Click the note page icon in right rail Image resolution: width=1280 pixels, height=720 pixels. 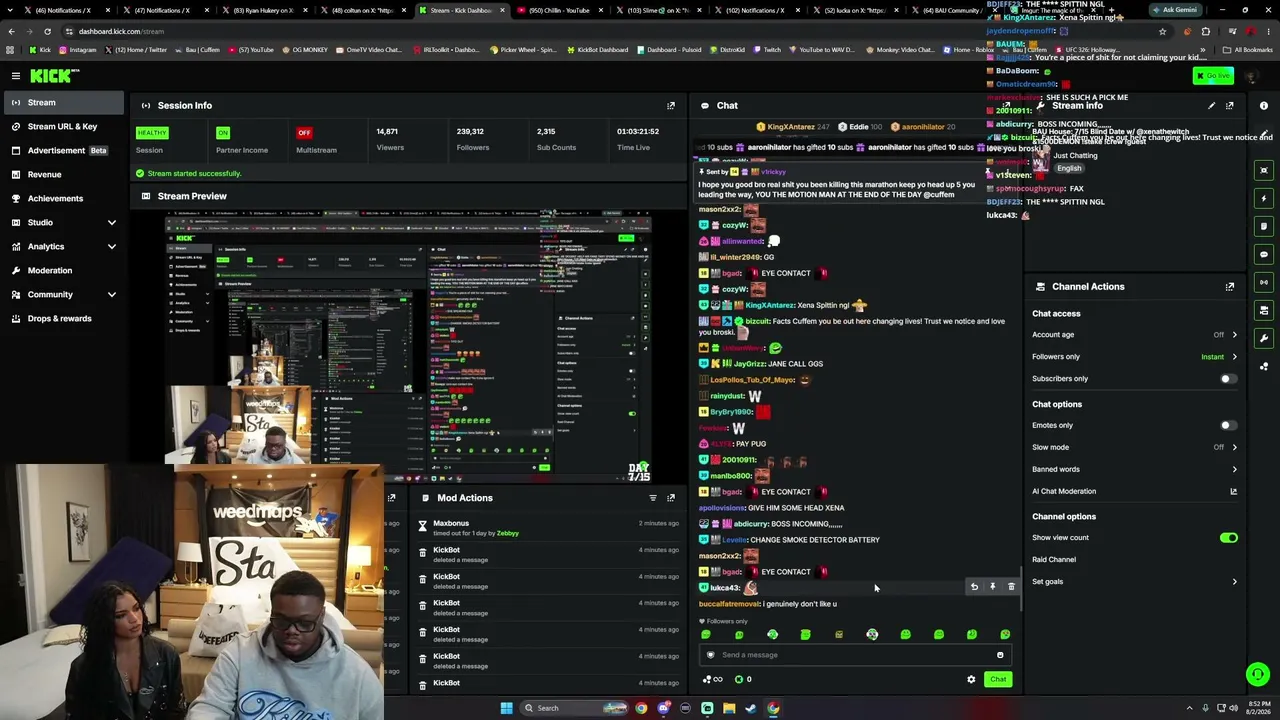[1264, 226]
